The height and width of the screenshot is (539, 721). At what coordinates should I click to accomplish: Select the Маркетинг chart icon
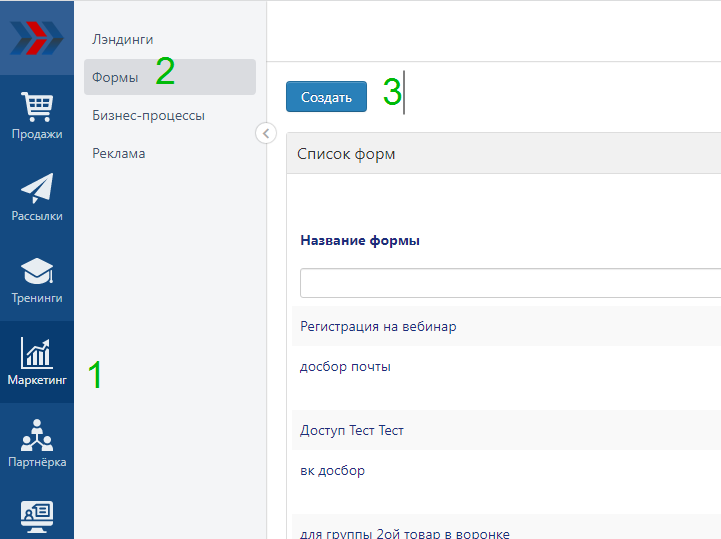click(37, 362)
